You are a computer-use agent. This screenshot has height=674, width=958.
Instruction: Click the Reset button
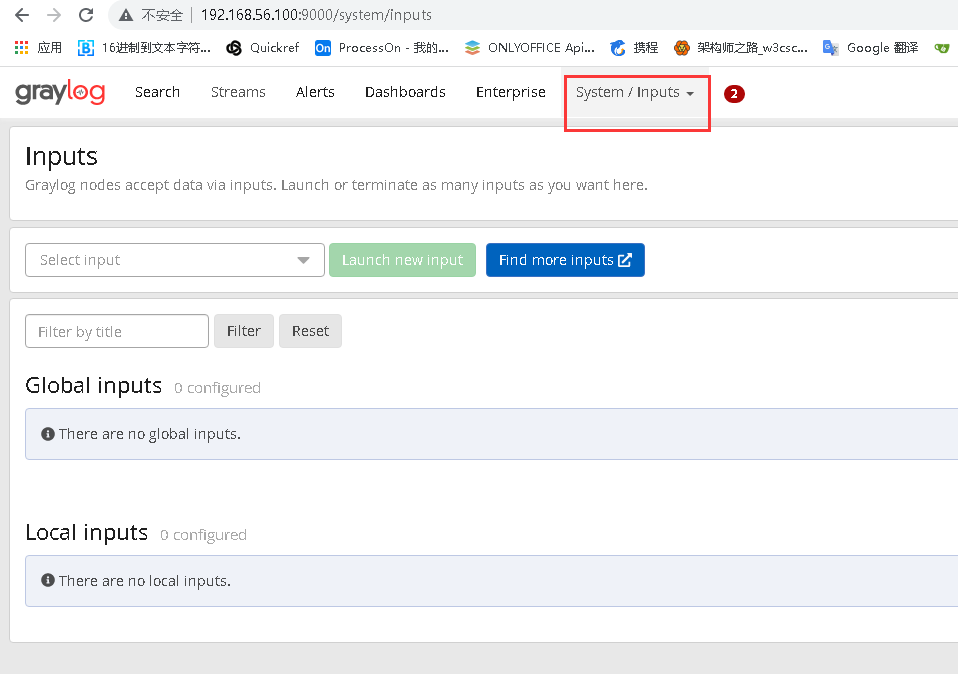tap(310, 330)
